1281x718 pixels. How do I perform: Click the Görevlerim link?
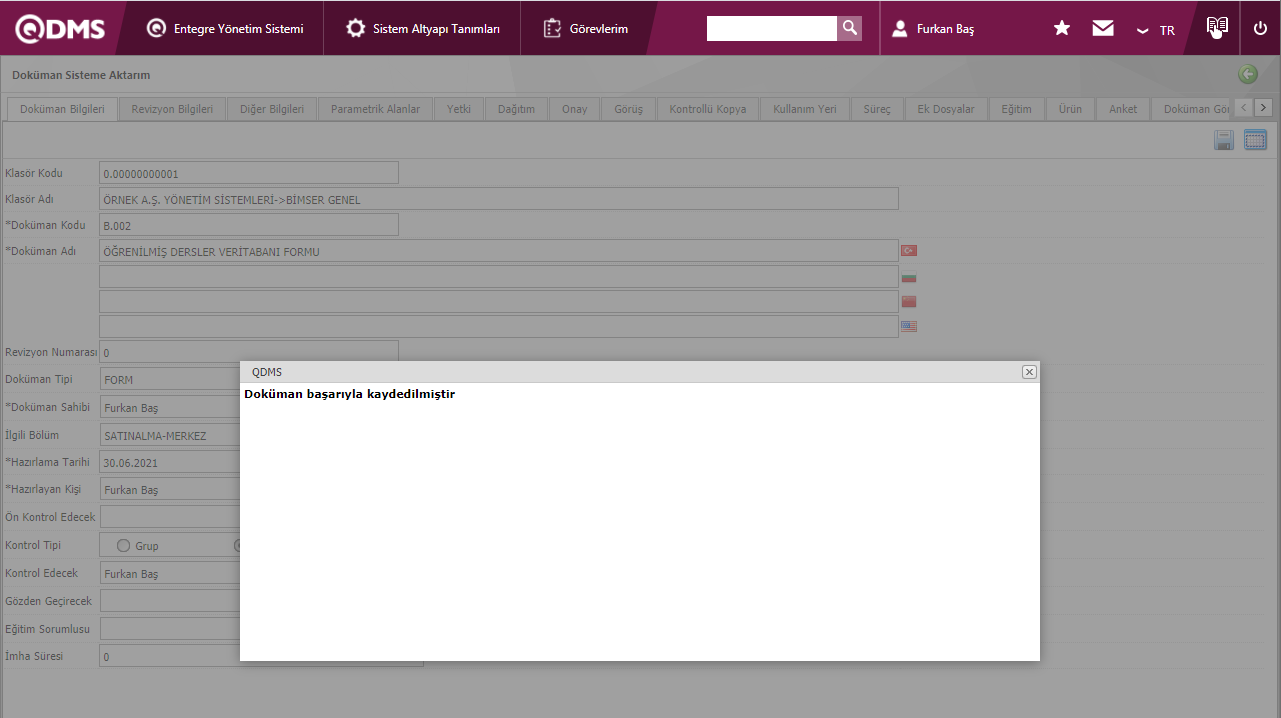(x=587, y=29)
